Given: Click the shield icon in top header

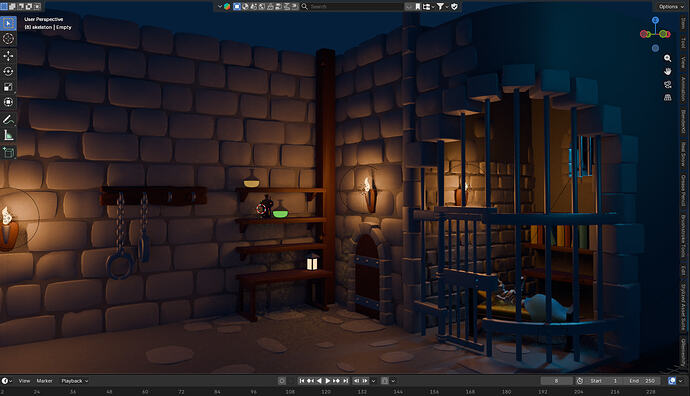Looking at the screenshot, I should tap(455, 7).
